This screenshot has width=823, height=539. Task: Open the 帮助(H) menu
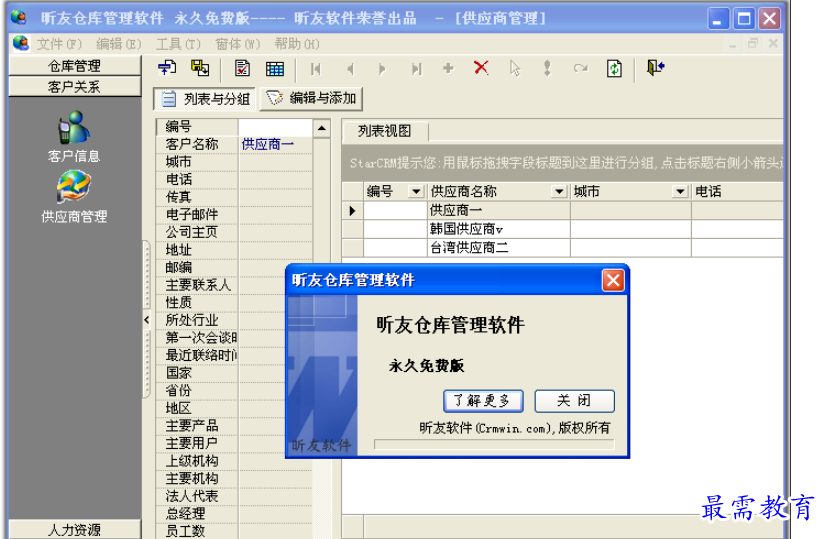pyautogui.click(x=297, y=44)
